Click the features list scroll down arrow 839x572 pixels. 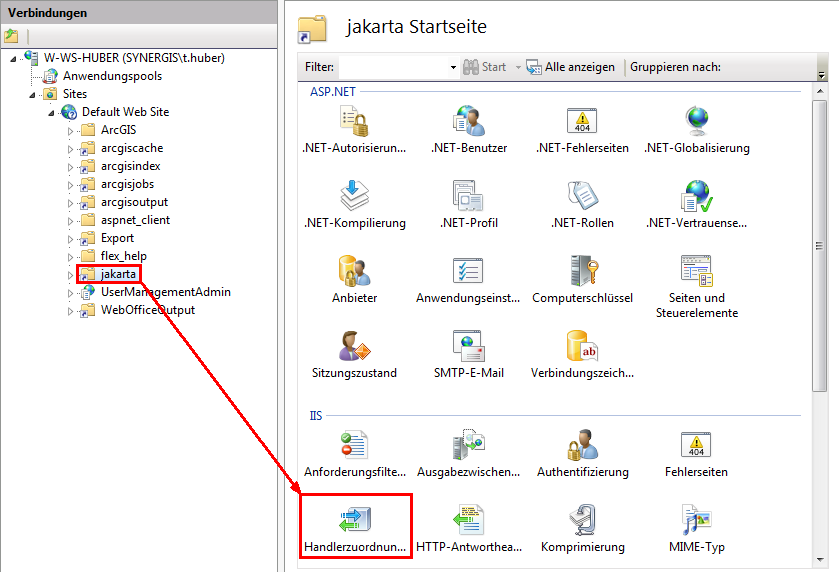[x=820, y=560]
